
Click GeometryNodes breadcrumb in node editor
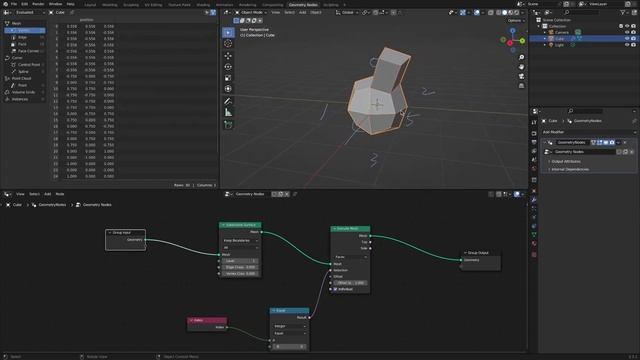52,204
